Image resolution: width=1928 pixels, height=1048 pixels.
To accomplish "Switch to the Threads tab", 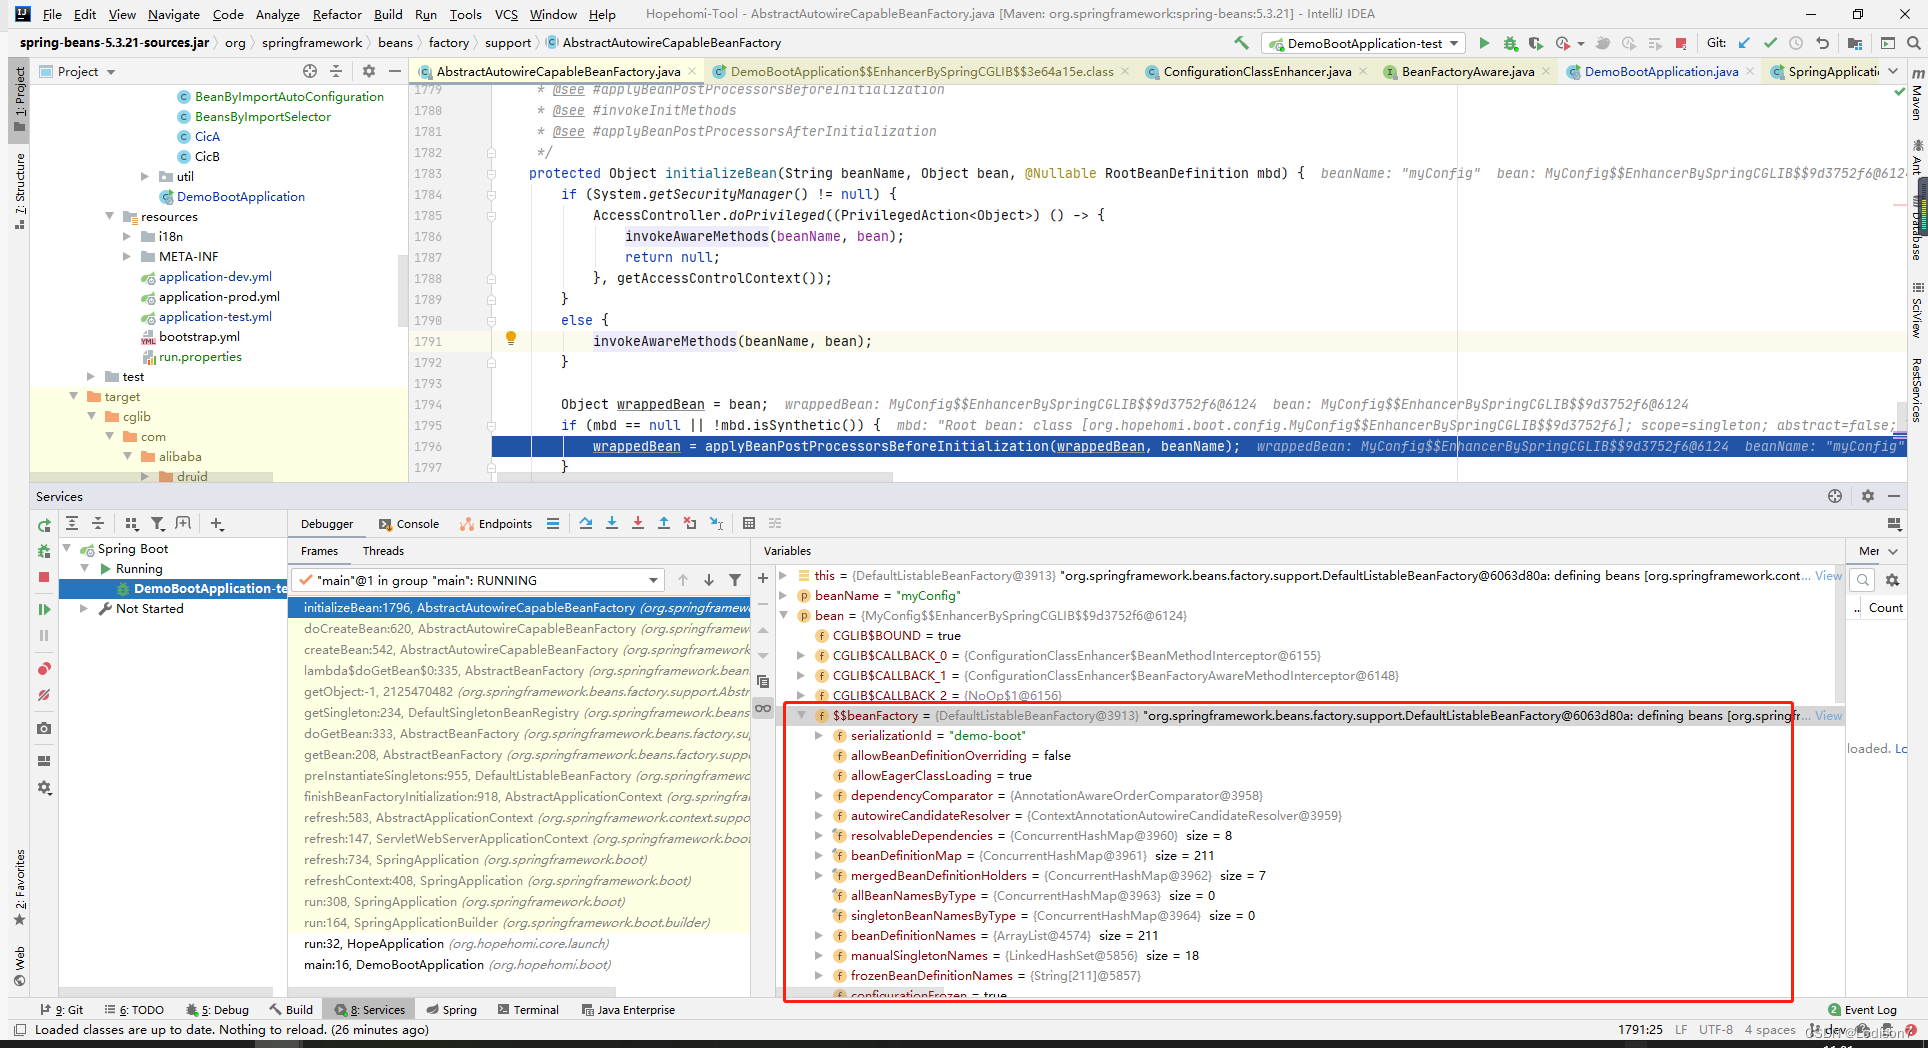I will pyautogui.click(x=383, y=551).
